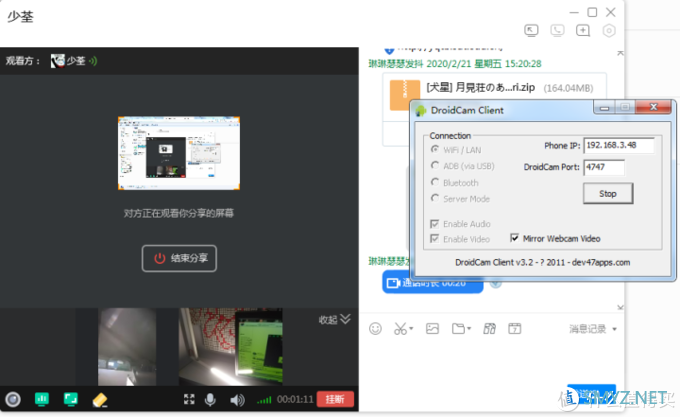Image resolution: width=680 pixels, height=417 pixels.
Task: Open screenshot tool dropdown arrow
Action: tap(411, 329)
